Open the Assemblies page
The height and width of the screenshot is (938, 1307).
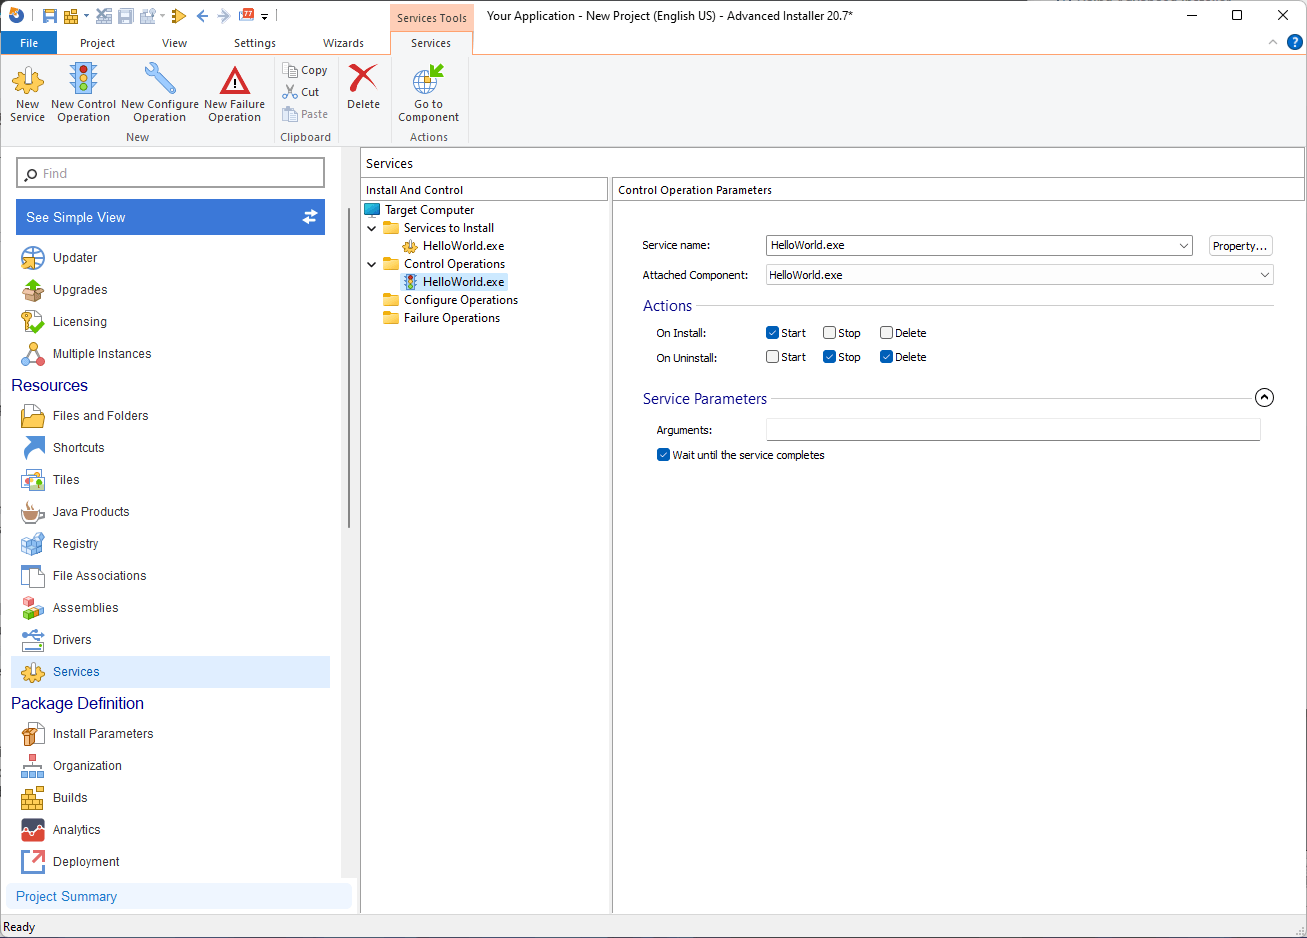[170, 608]
